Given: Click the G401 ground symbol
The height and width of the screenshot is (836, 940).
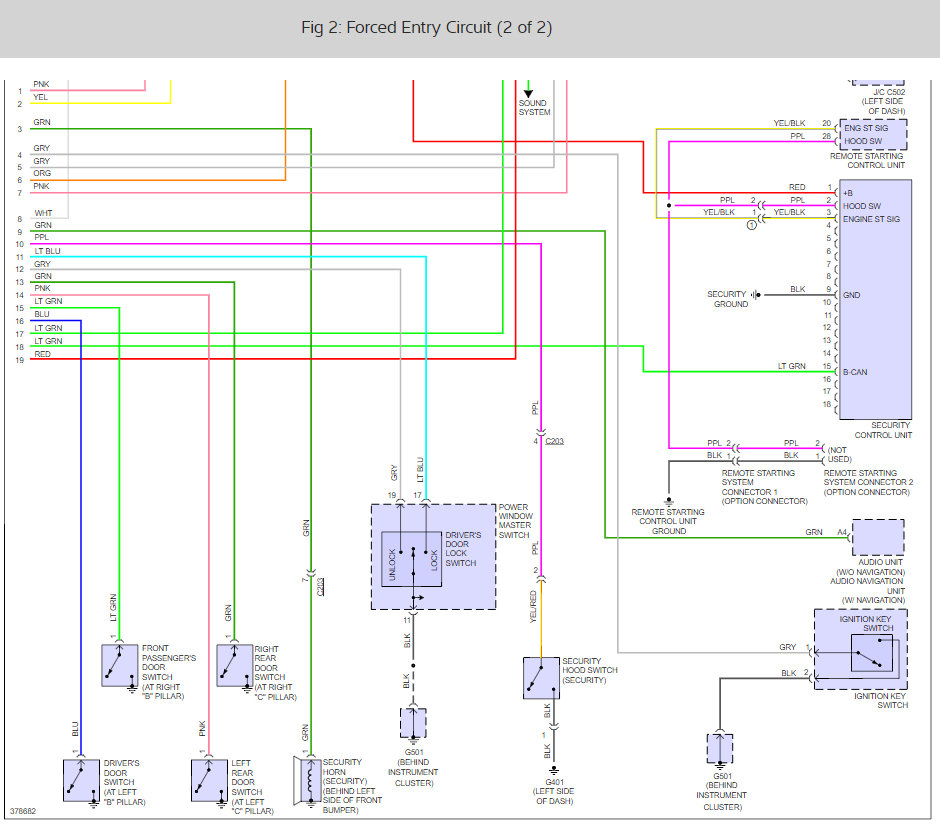Looking at the screenshot, I should click(554, 770).
